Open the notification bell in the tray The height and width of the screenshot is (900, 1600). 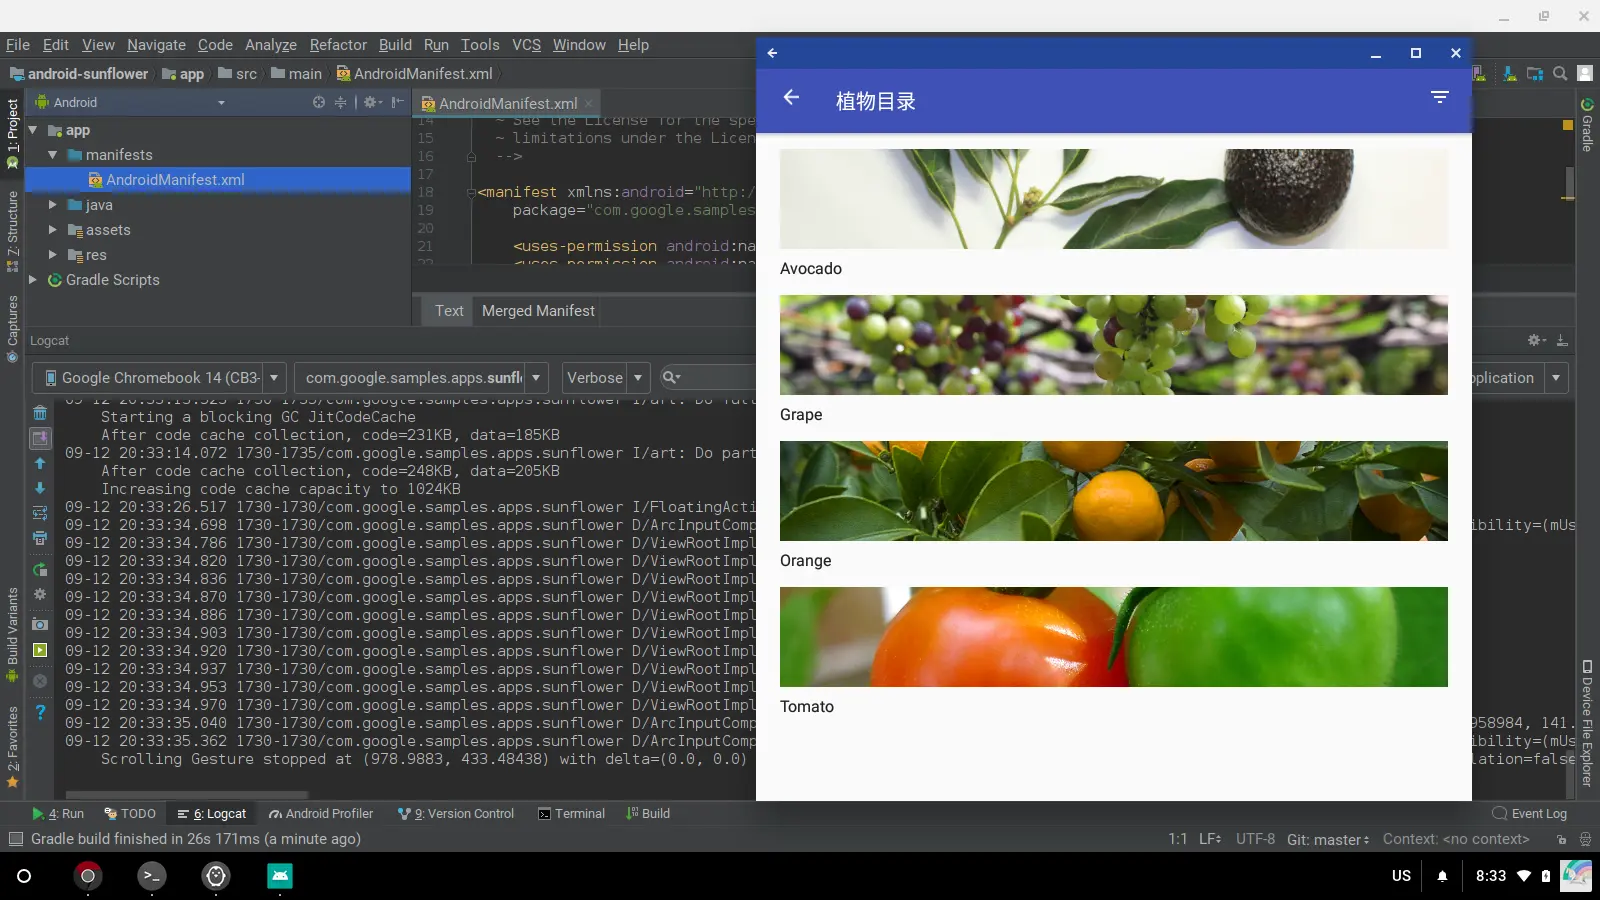[1442, 876]
